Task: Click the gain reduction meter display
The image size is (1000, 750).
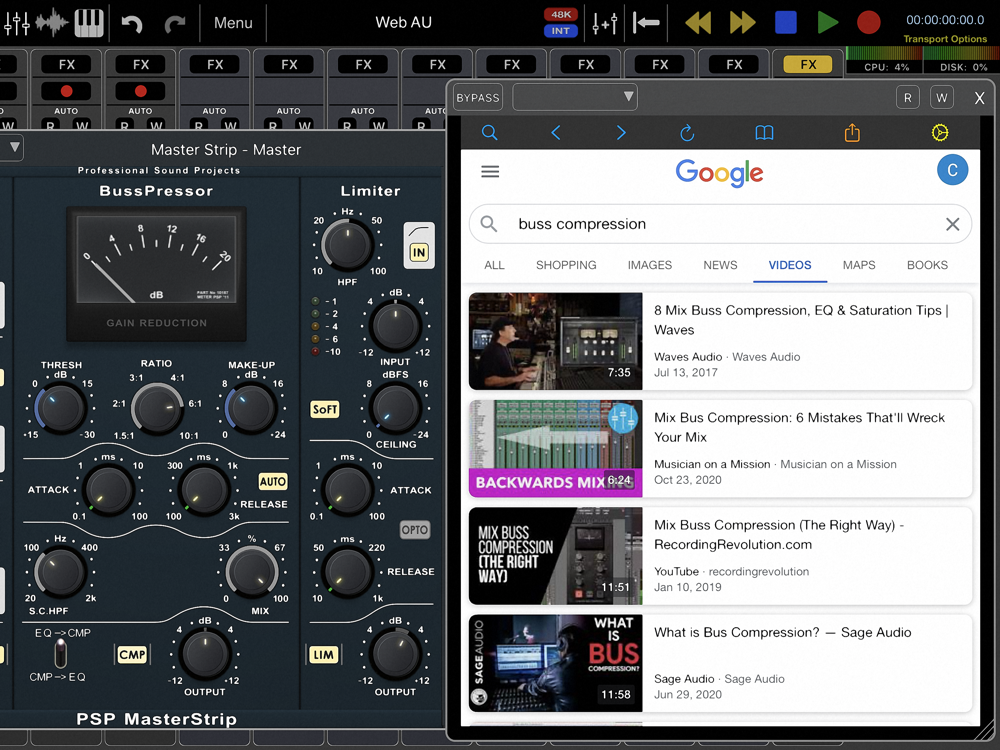Action: click(x=156, y=273)
